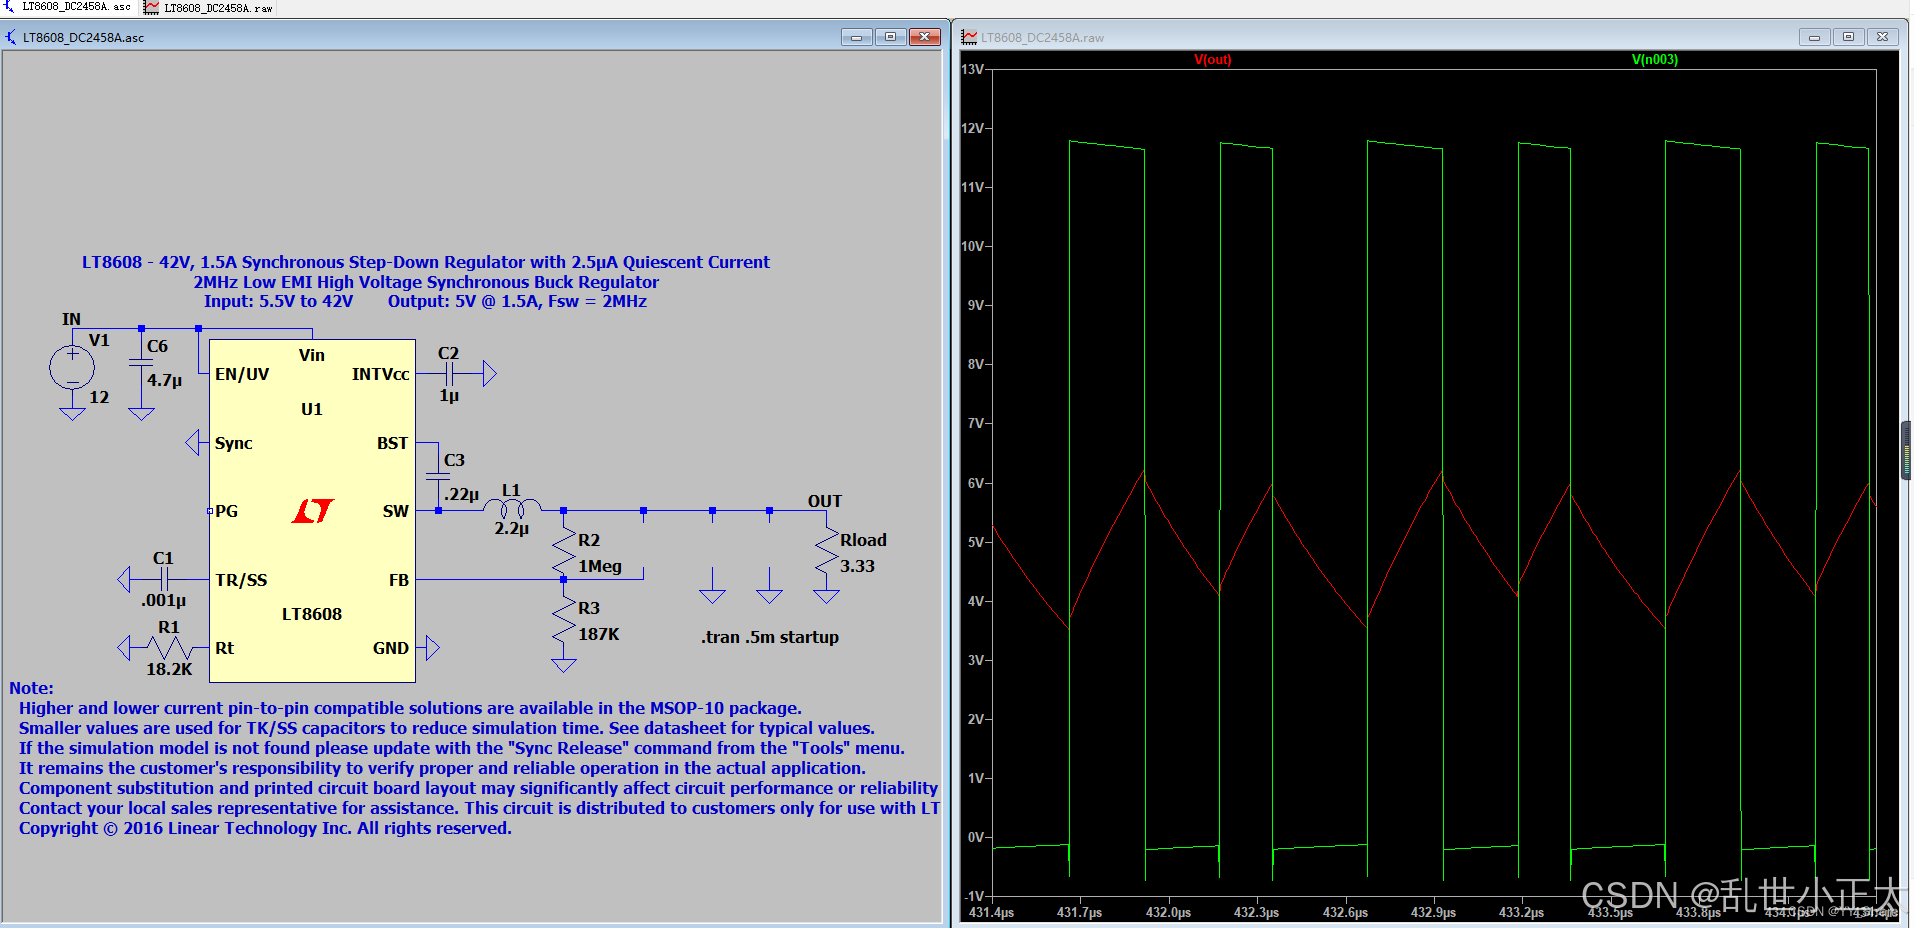The image size is (1914, 928).
Task: Maximize the schematic LT8608_DC2458A.asc window
Action: click(x=890, y=37)
